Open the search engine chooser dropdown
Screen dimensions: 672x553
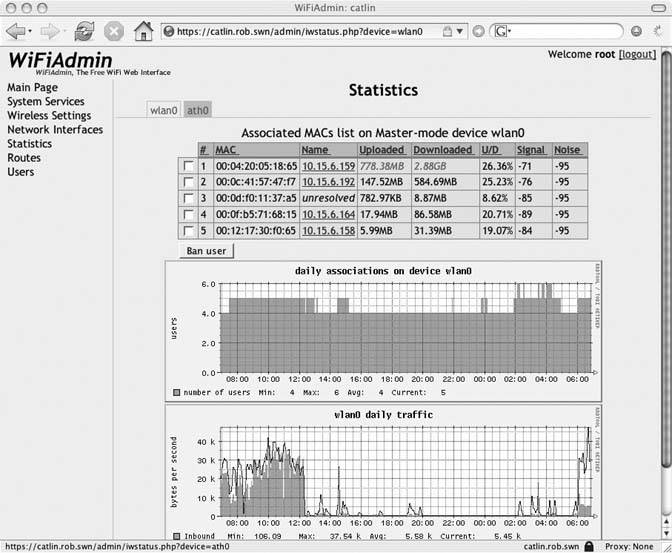point(509,32)
